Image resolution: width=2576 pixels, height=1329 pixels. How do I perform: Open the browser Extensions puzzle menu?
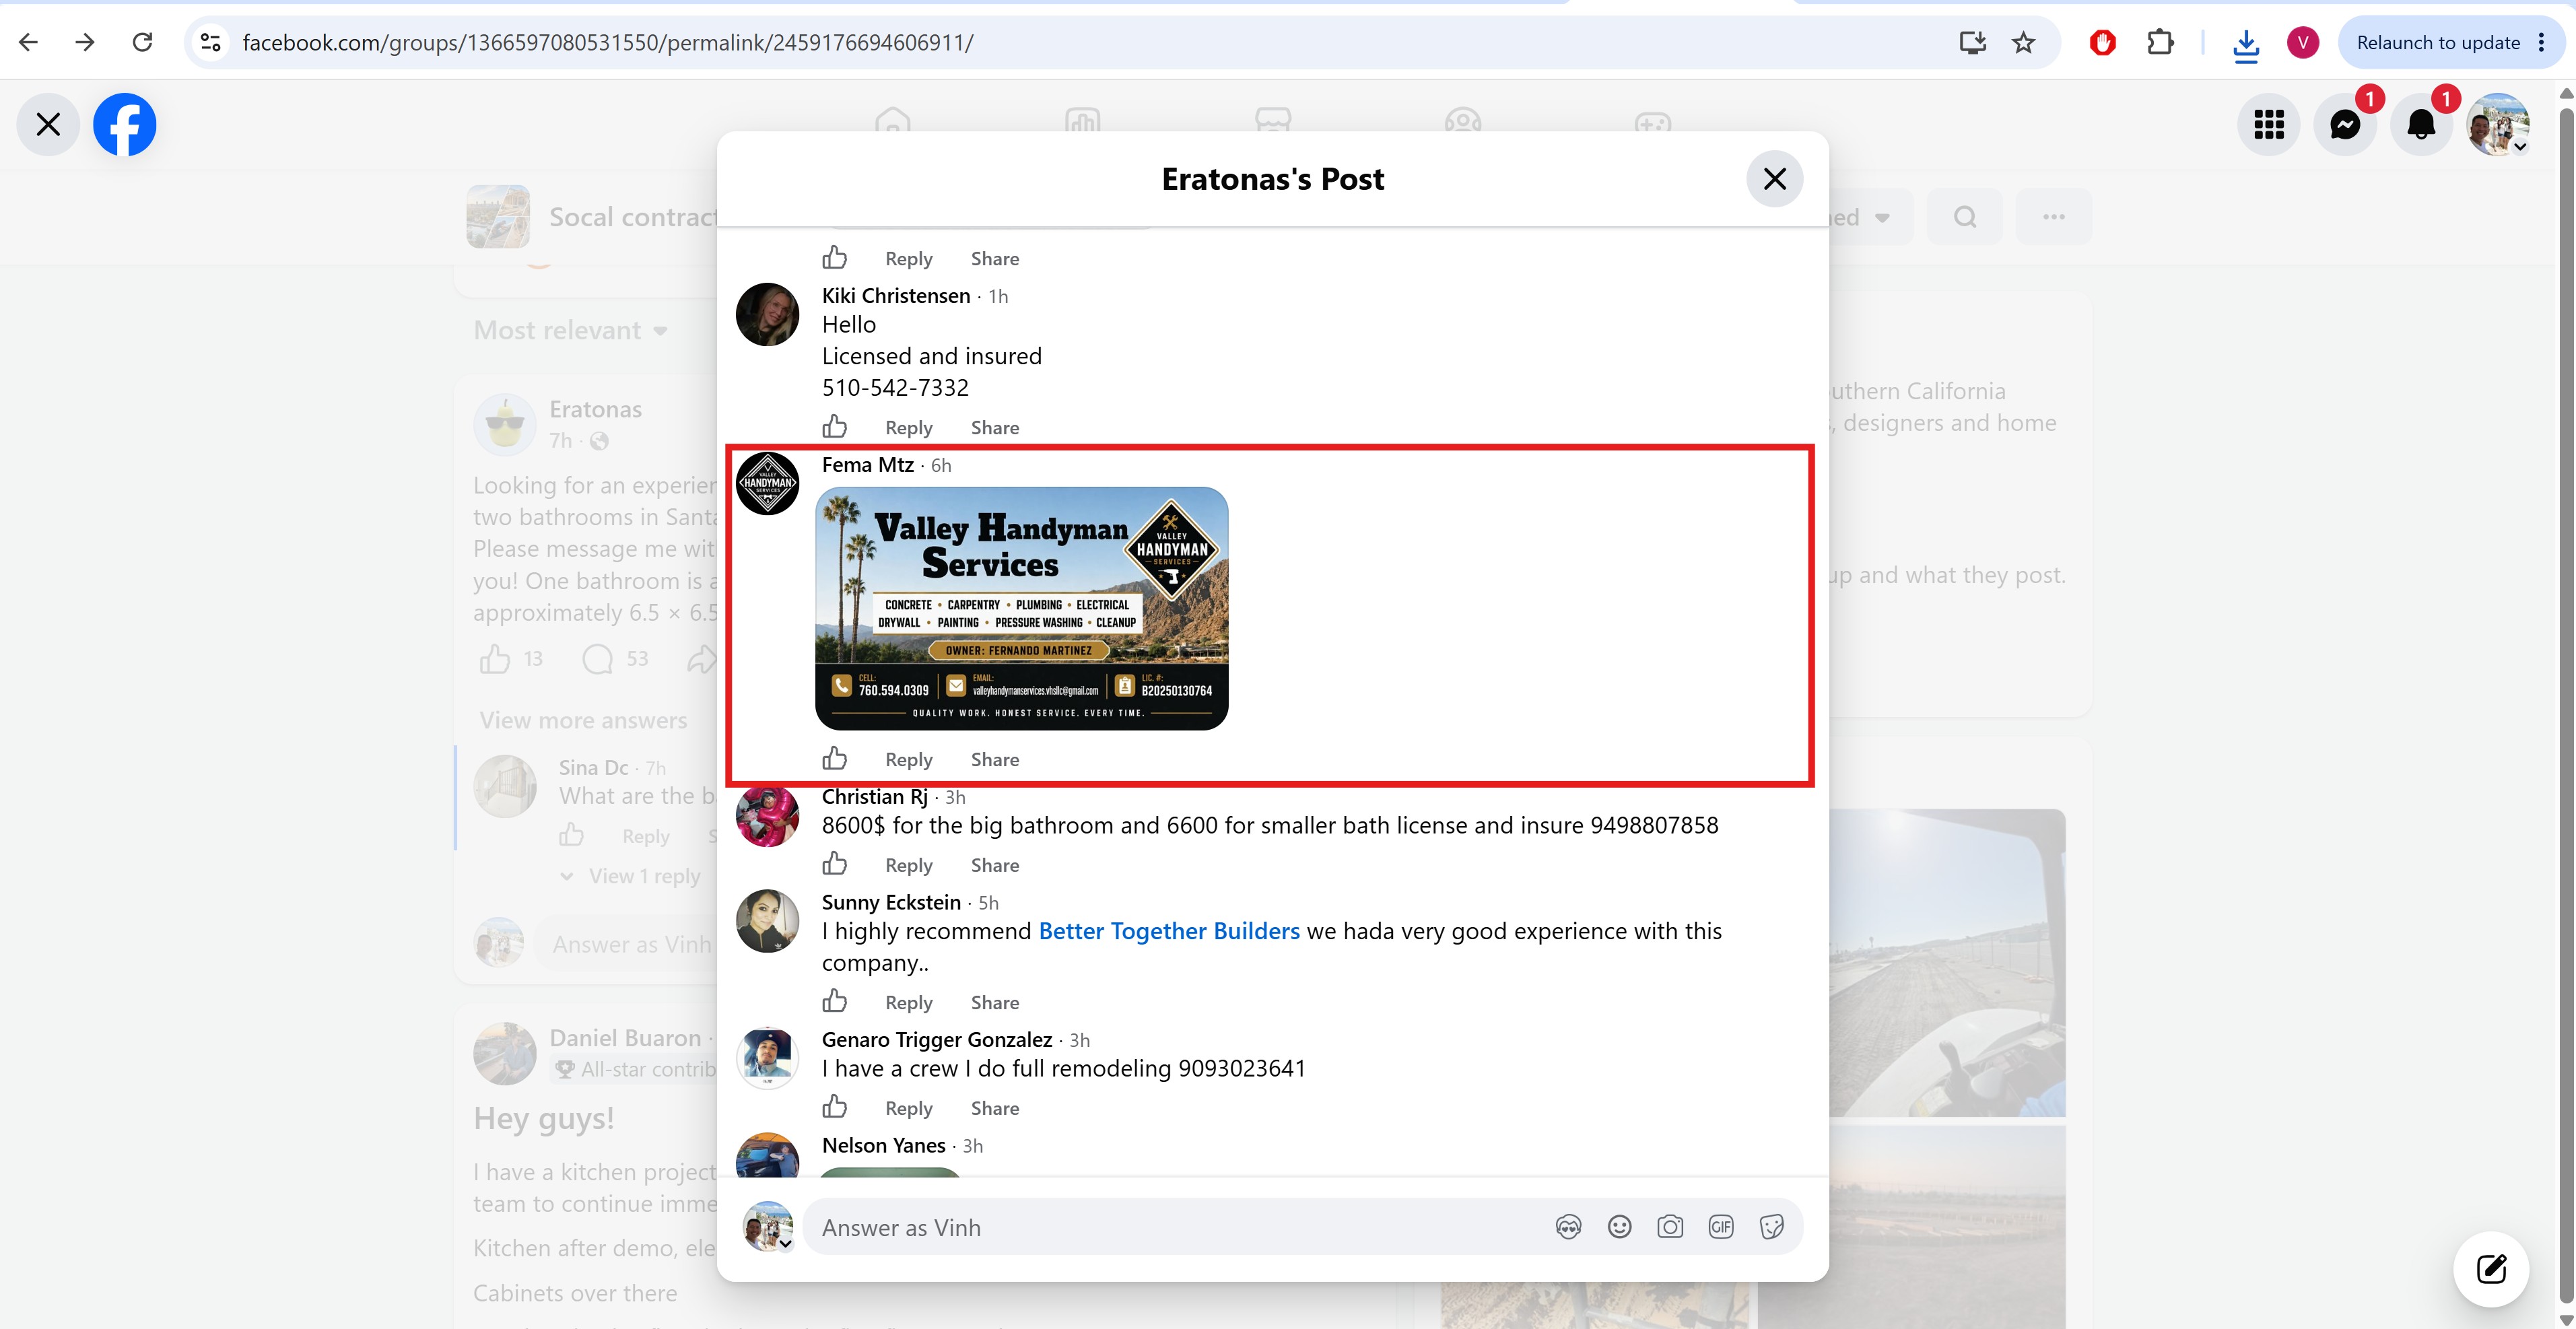[x=2160, y=42]
